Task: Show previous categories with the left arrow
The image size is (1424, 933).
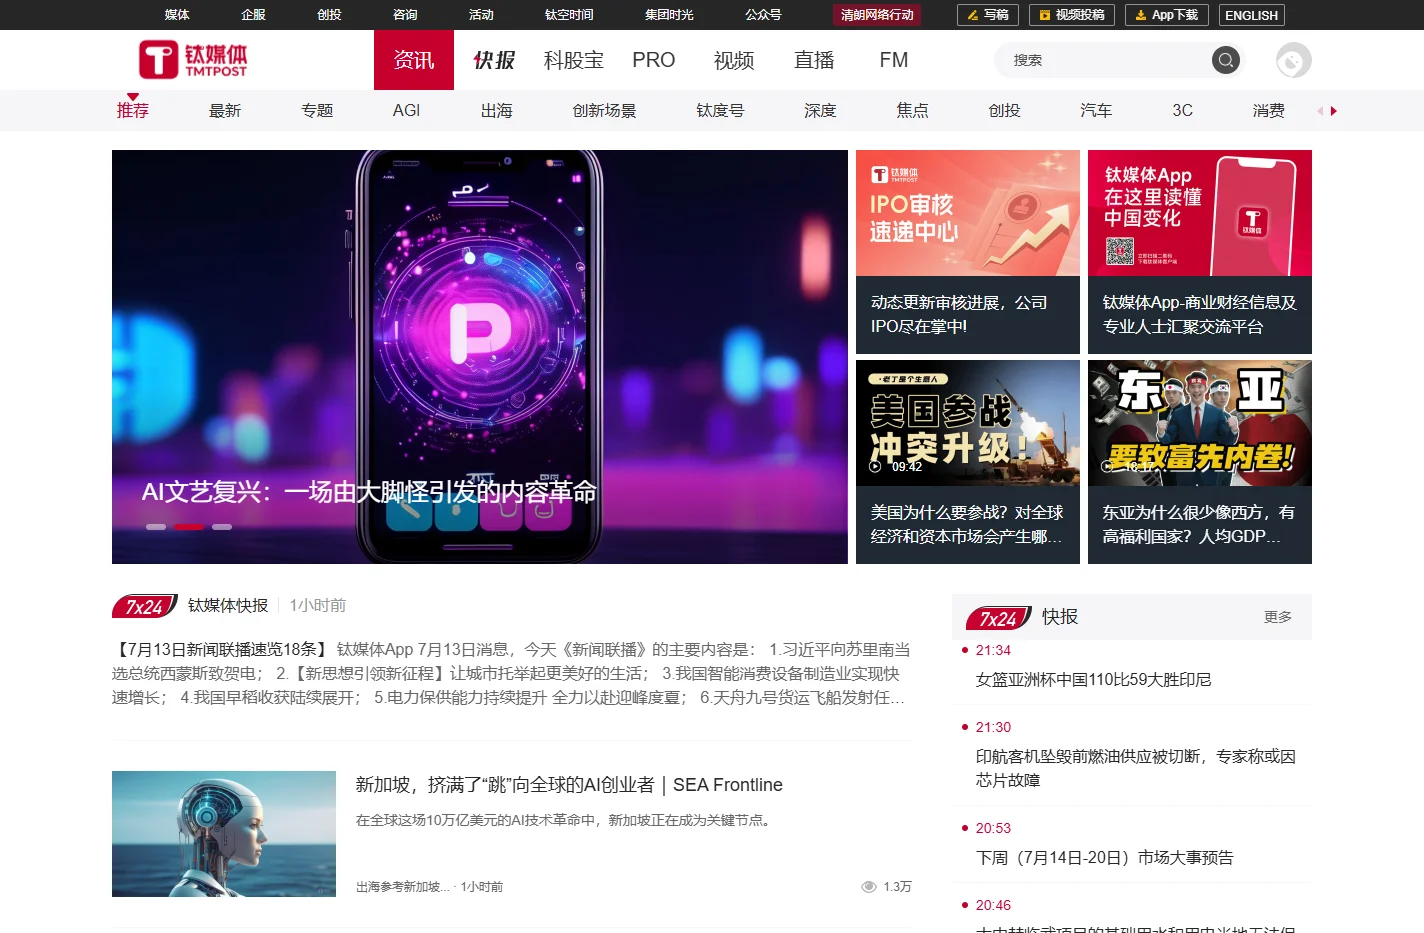Action: pyautogui.click(x=1320, y=111)
